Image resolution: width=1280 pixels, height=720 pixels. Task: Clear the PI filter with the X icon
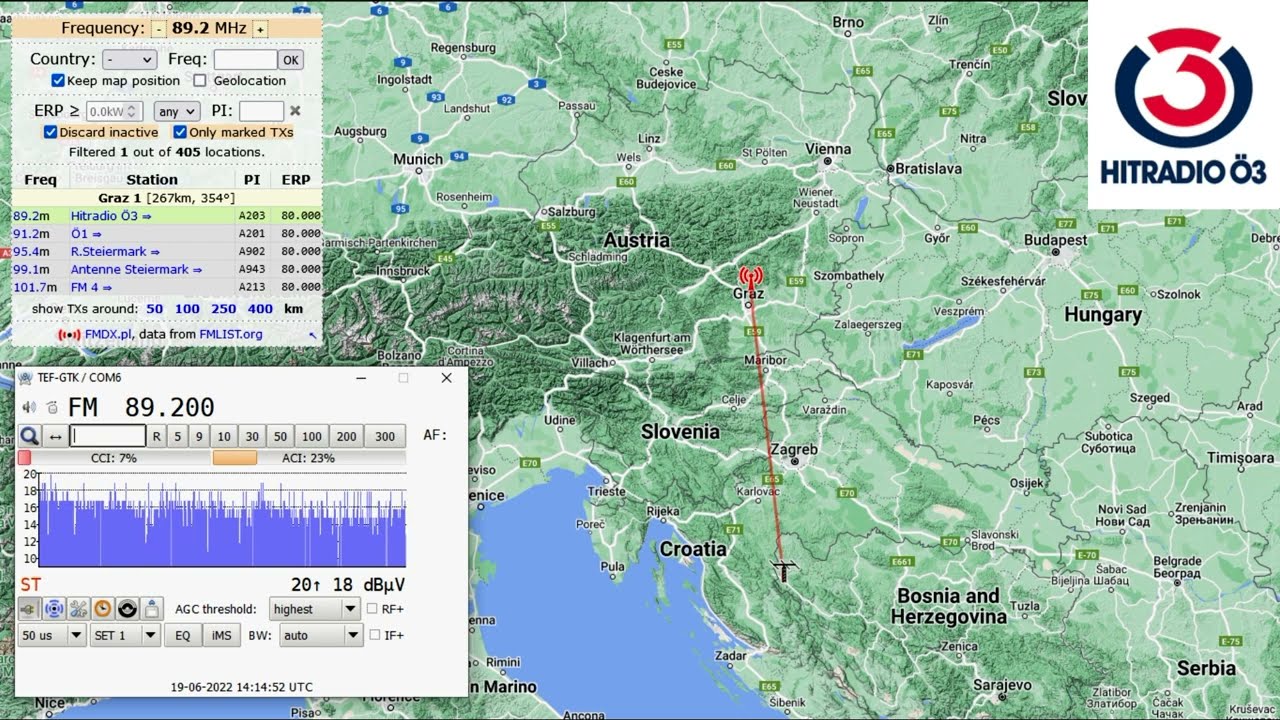[x=295, y=111]
